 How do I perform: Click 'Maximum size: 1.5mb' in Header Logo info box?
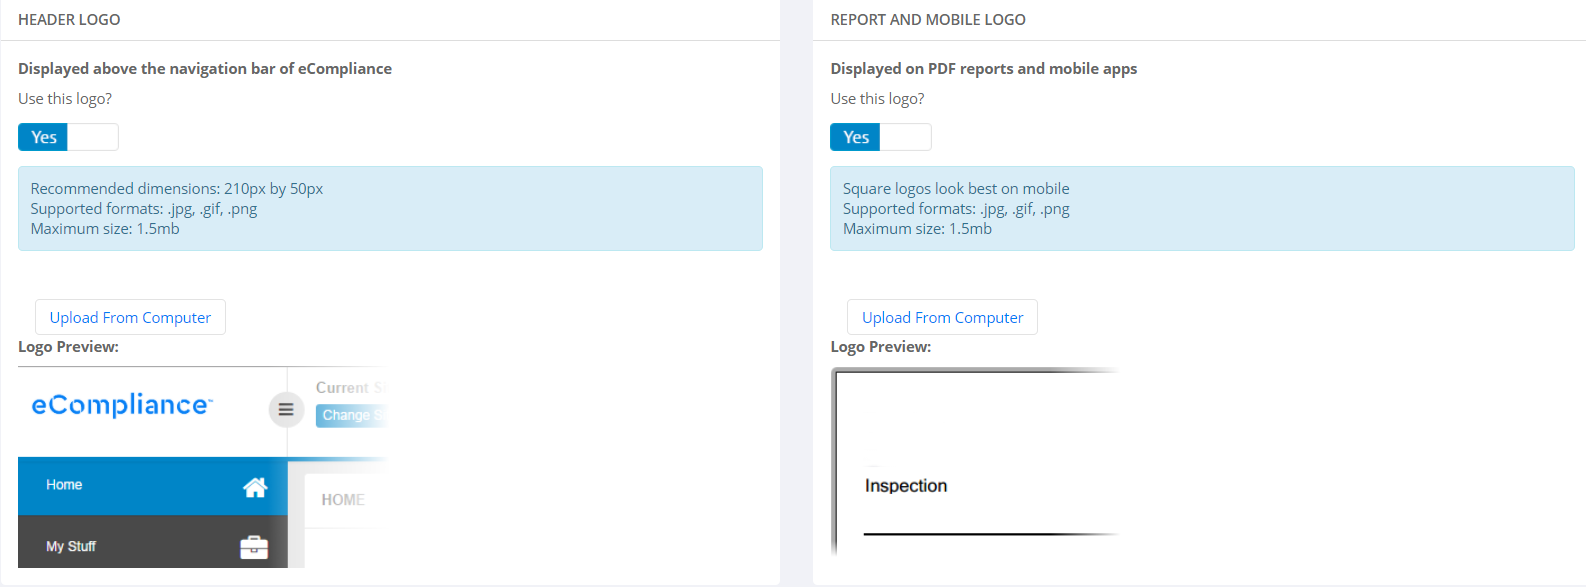105,229
